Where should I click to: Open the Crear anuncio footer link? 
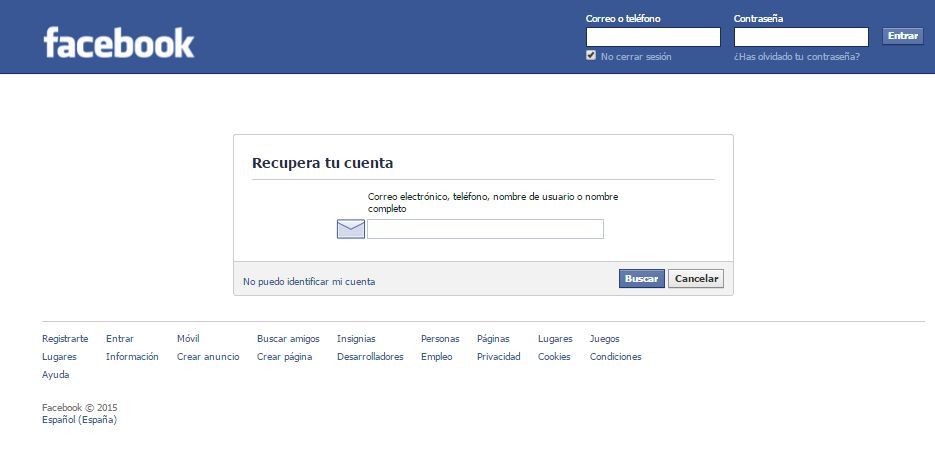tap(208, 357)
